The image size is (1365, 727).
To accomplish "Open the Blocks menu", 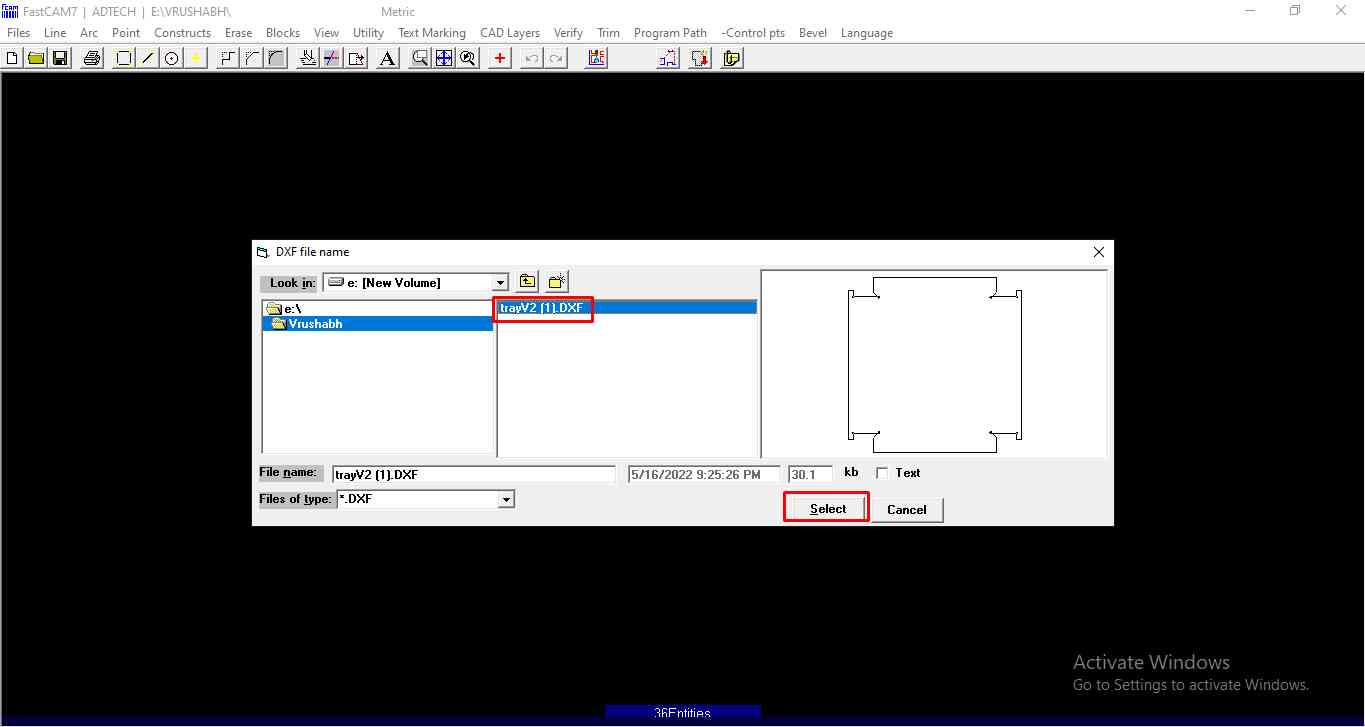I will pyautogui.click(x=283, y=33).
